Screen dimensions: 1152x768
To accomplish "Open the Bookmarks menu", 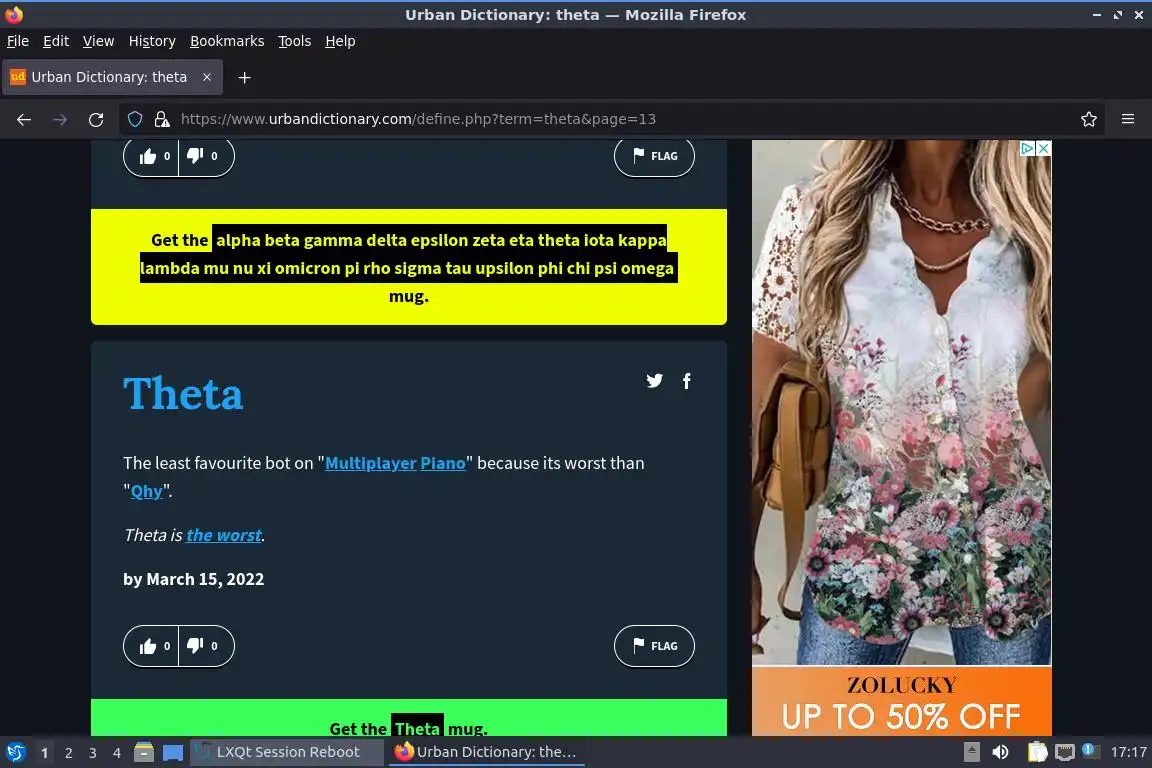I will coord(227,41).
